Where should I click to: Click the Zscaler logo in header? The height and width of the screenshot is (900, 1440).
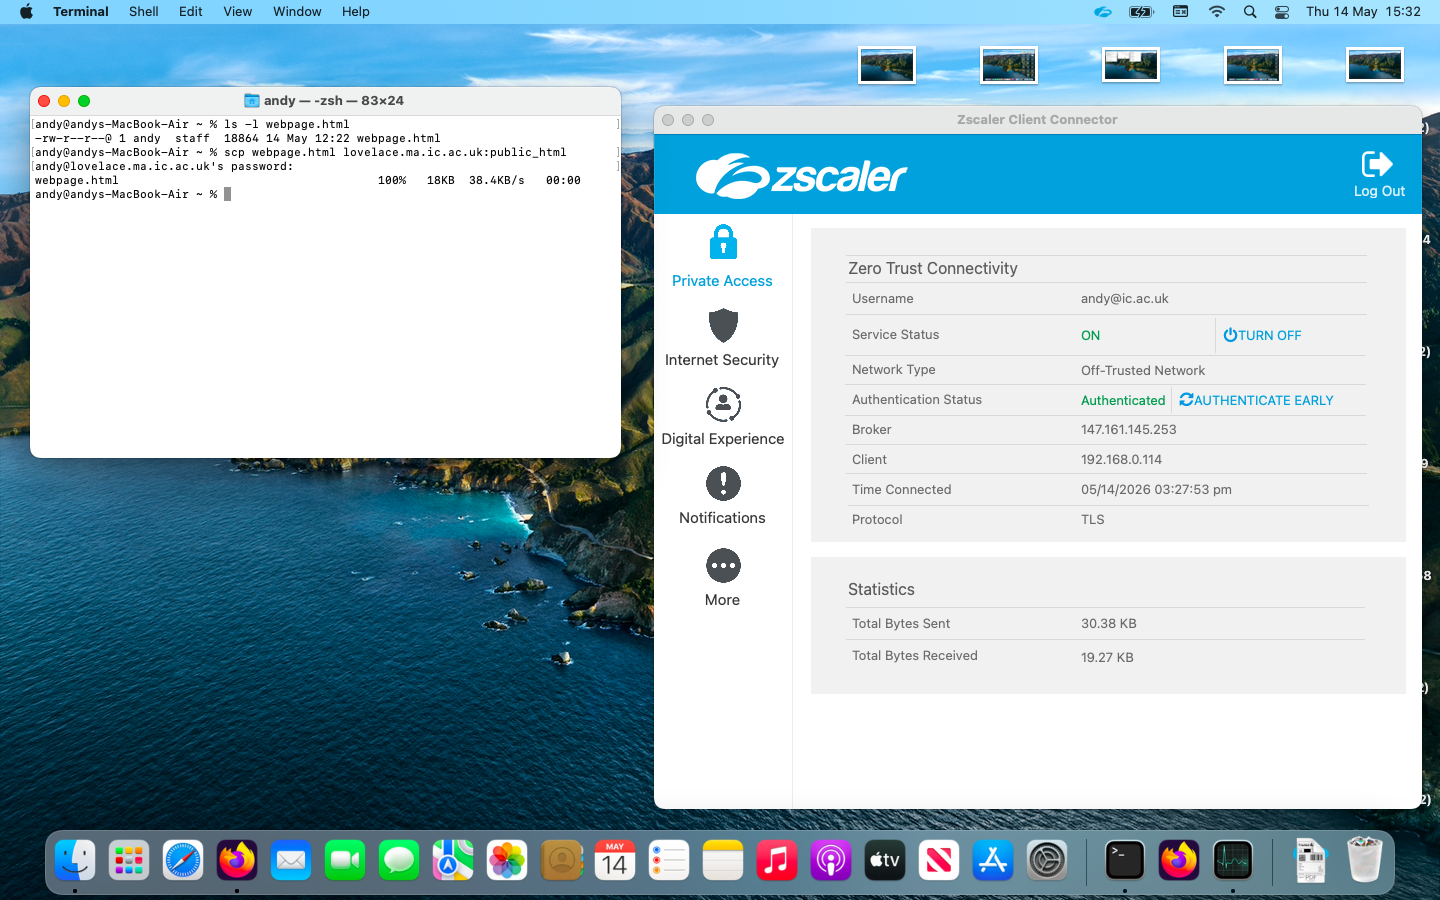pos(801,176)
